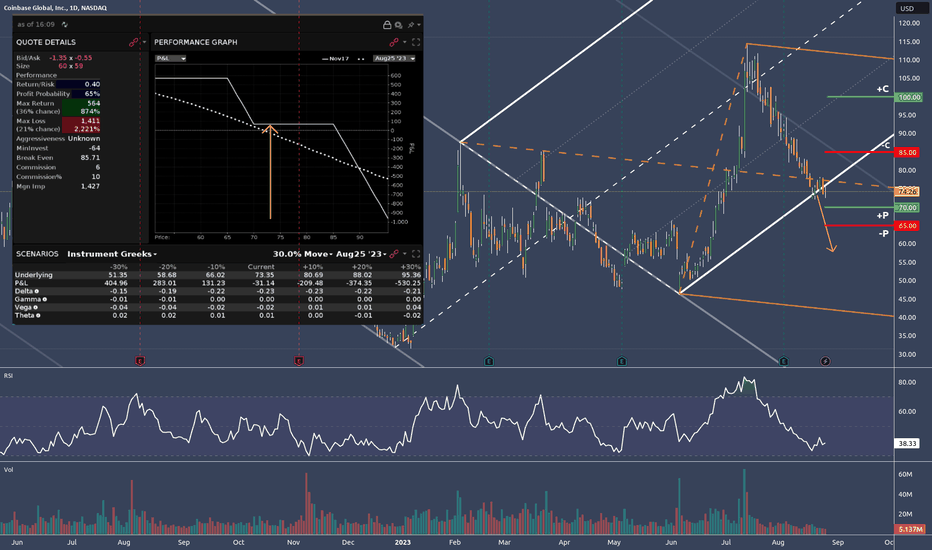
Task: Click the Coinbase Global, Inc. chart title
Action: tap(55, 8)
